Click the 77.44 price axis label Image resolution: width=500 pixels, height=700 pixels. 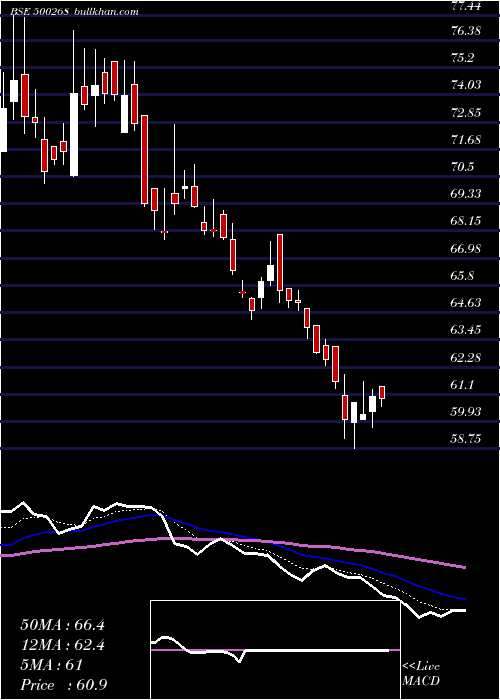(466, 6)
